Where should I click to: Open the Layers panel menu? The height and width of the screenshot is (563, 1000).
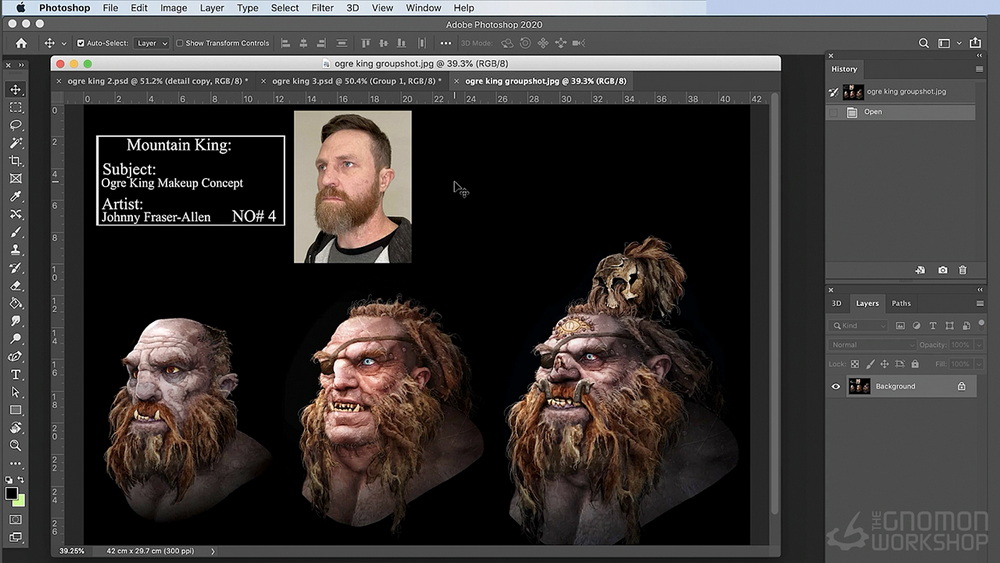point(980,303)
